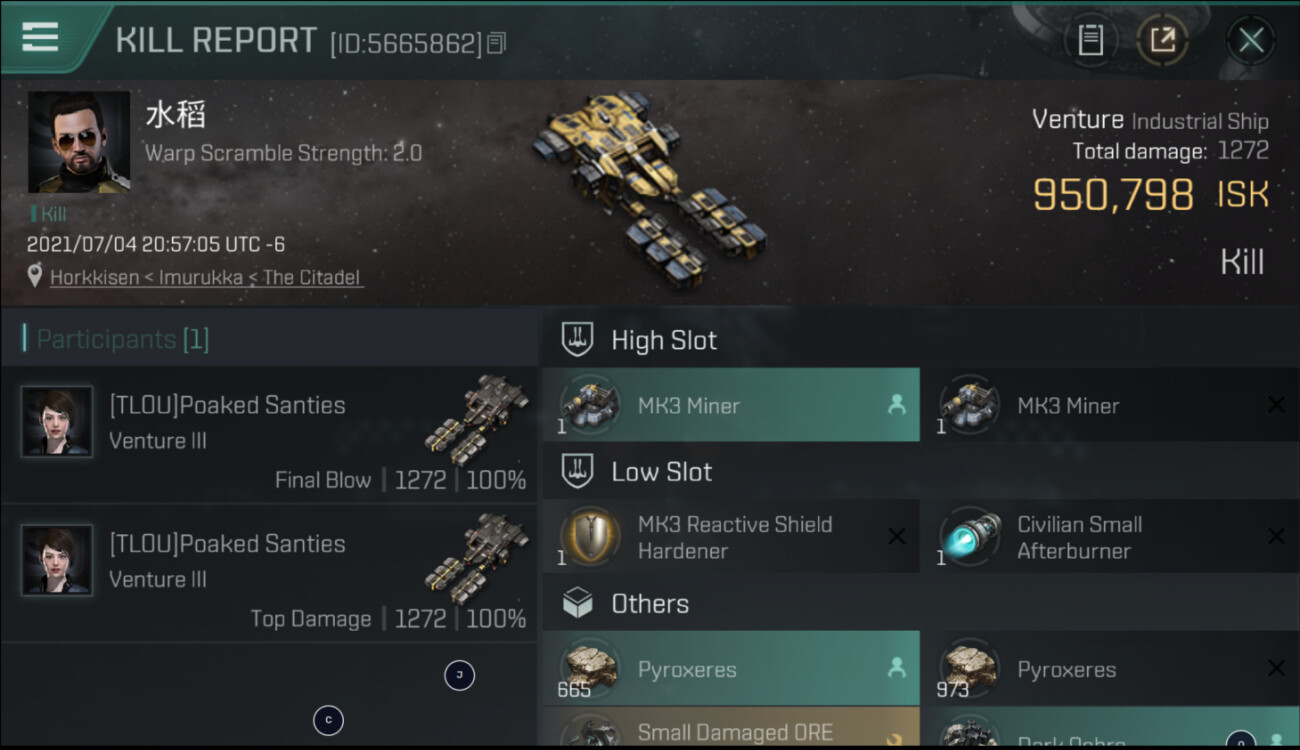Share the kill report externally
This screenshot has height=750, width=1300.
1162,40
